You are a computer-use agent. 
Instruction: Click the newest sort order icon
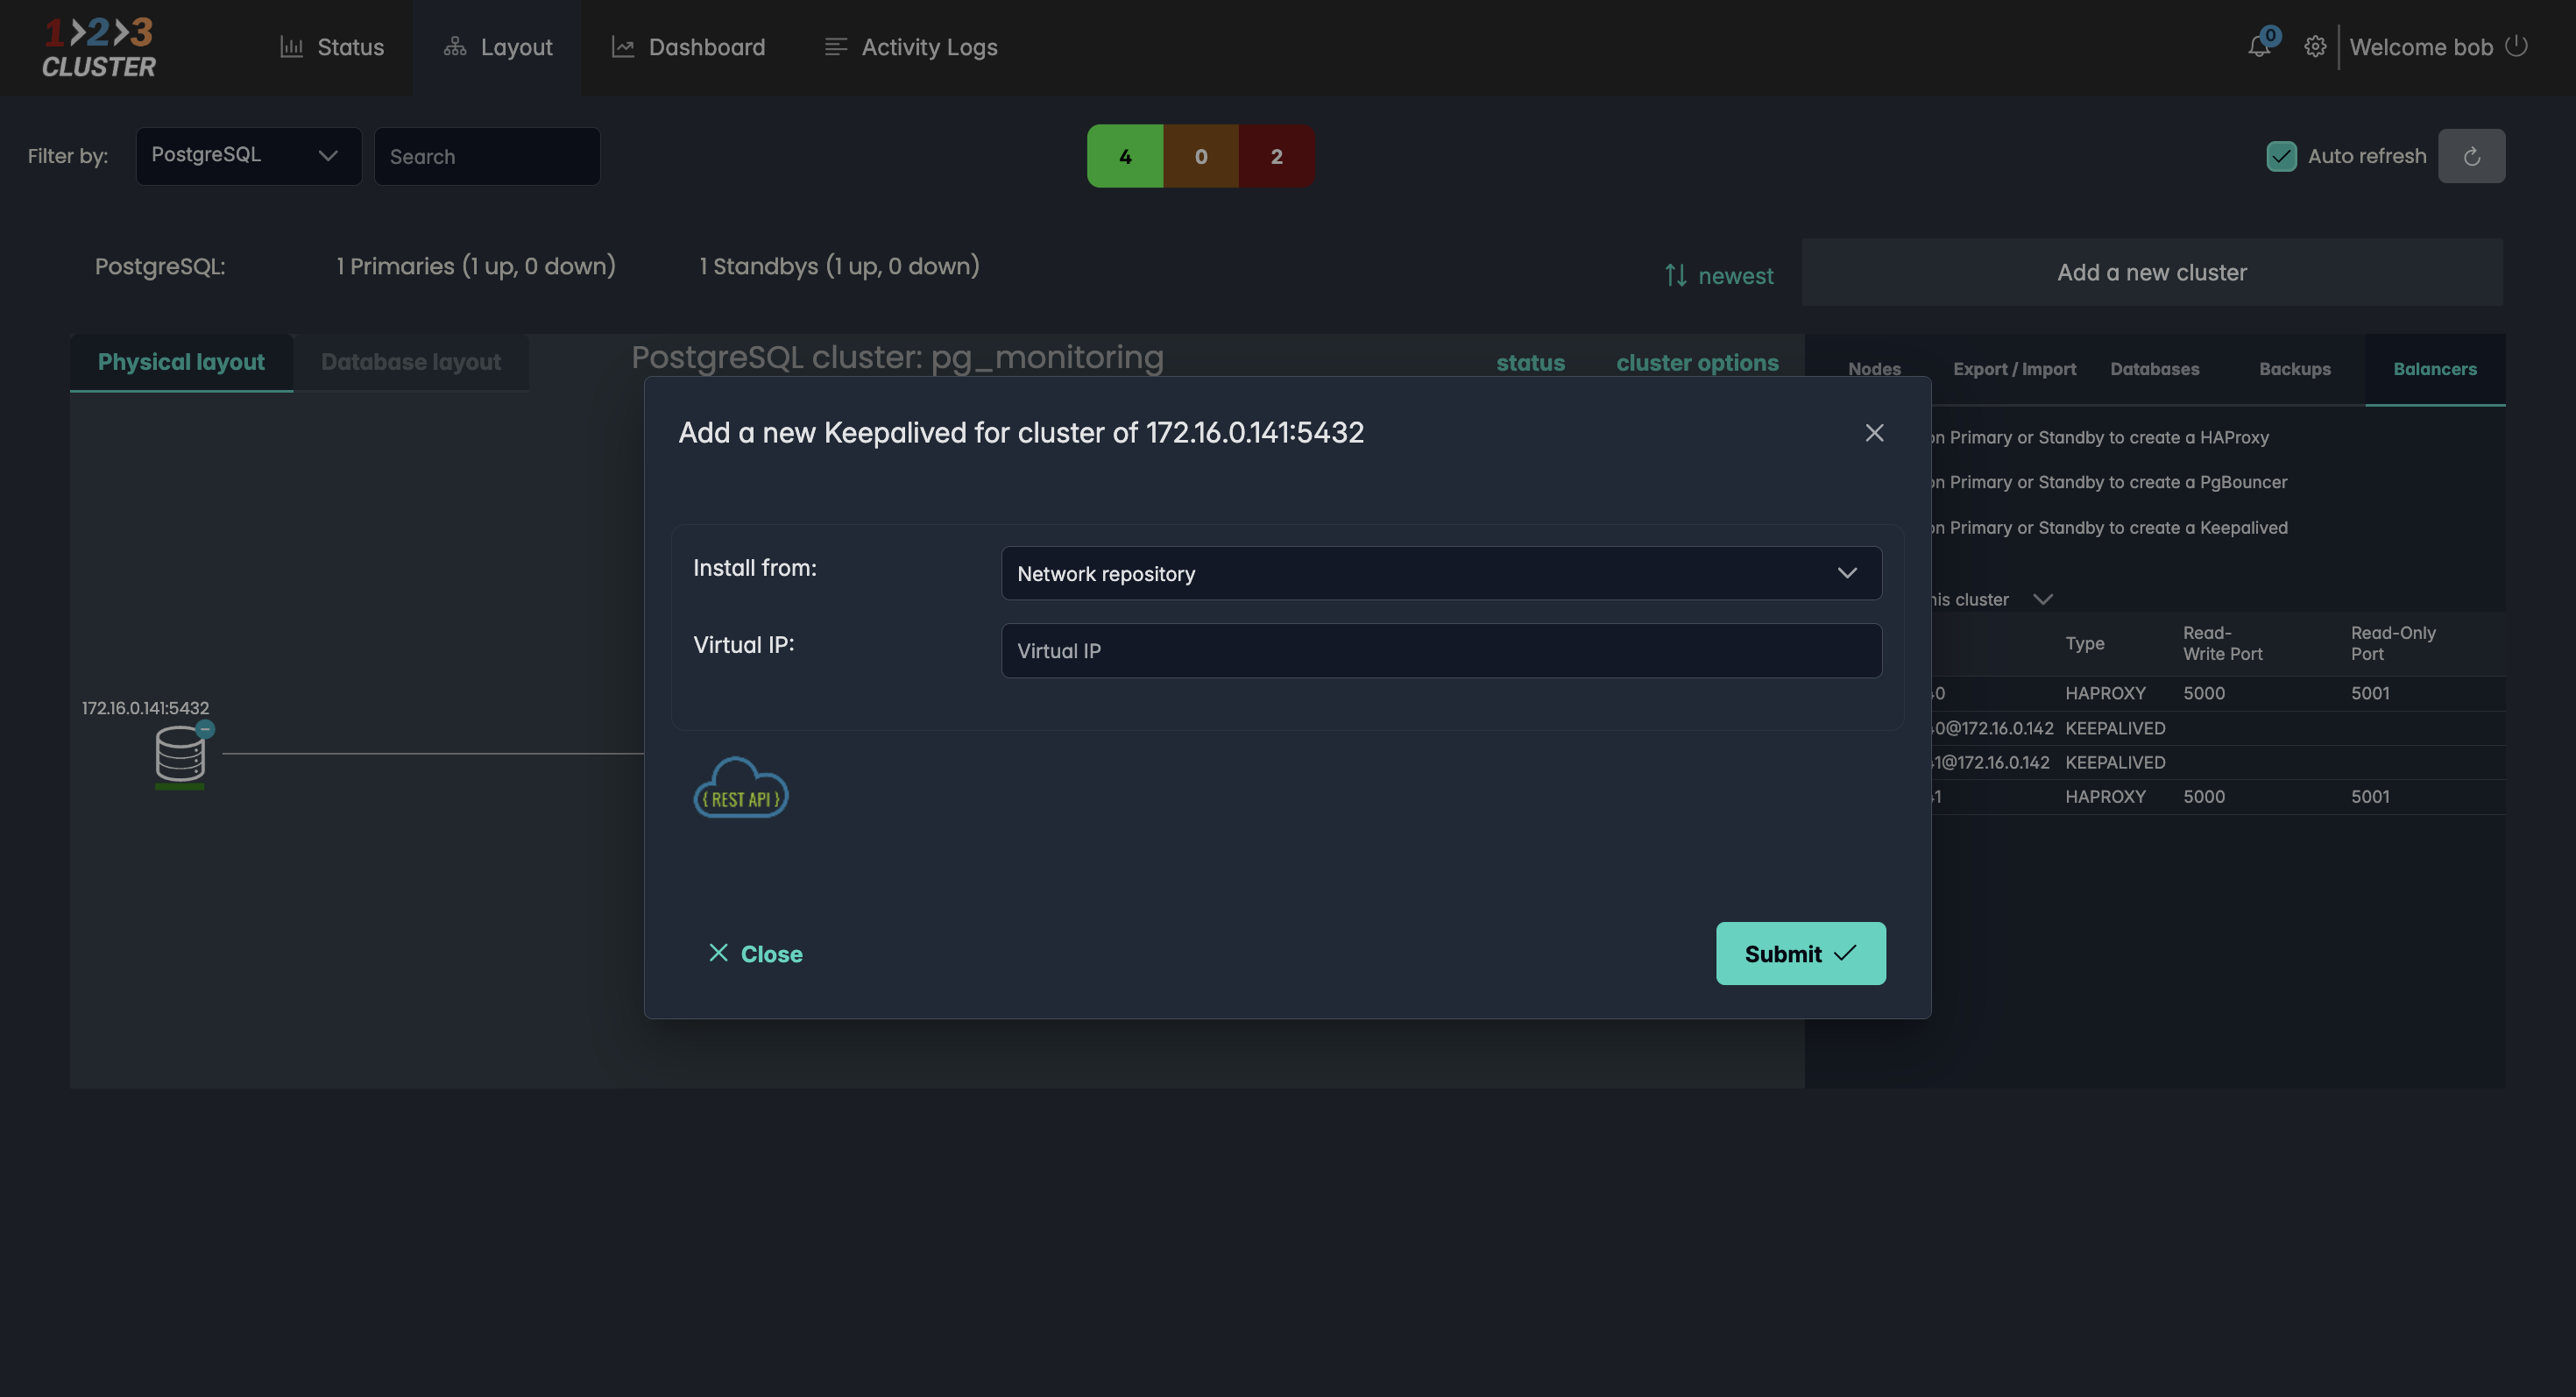[x=1676, y=275]
